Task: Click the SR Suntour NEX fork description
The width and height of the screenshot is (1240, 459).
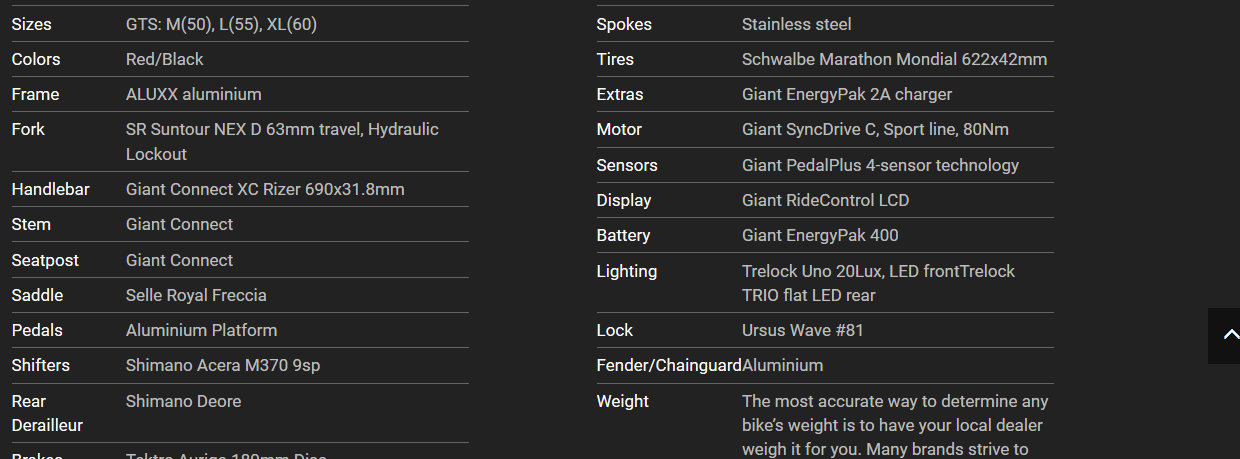Action: tap(282, 141)
